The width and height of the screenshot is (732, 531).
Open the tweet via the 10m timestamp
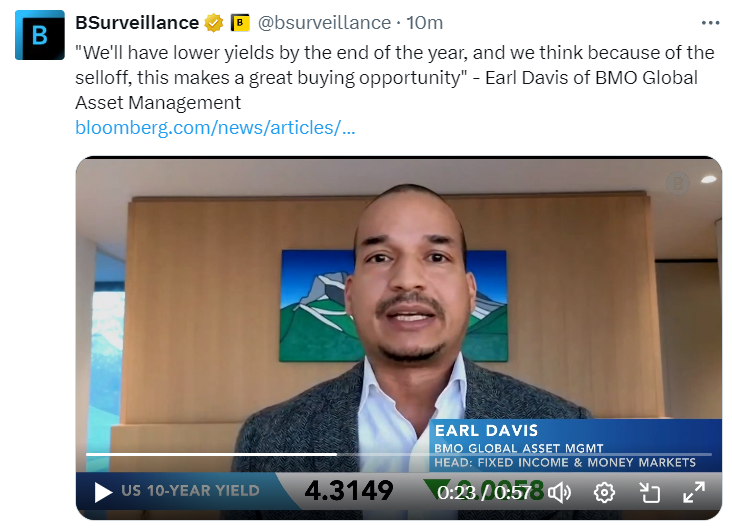coord(424,22)
